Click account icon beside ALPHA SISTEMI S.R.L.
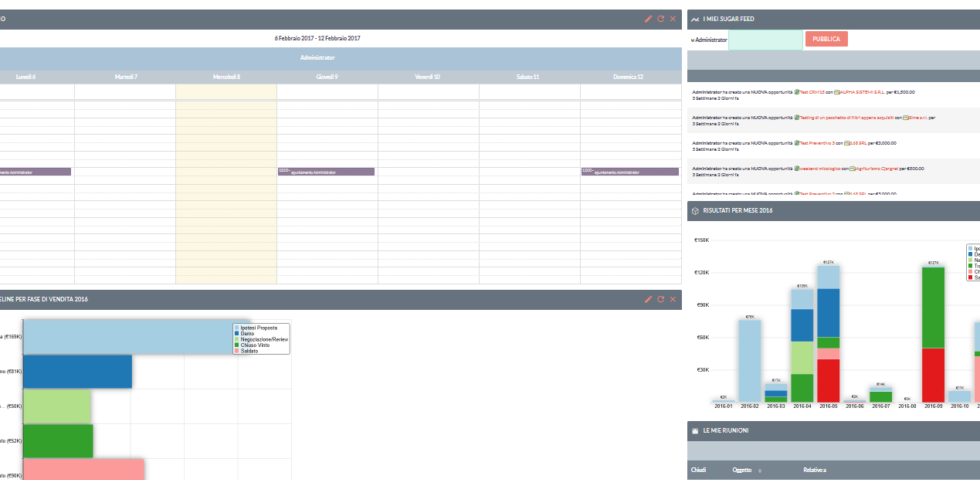This screenshot has width=980, height=480. click(x=836, y=91)
